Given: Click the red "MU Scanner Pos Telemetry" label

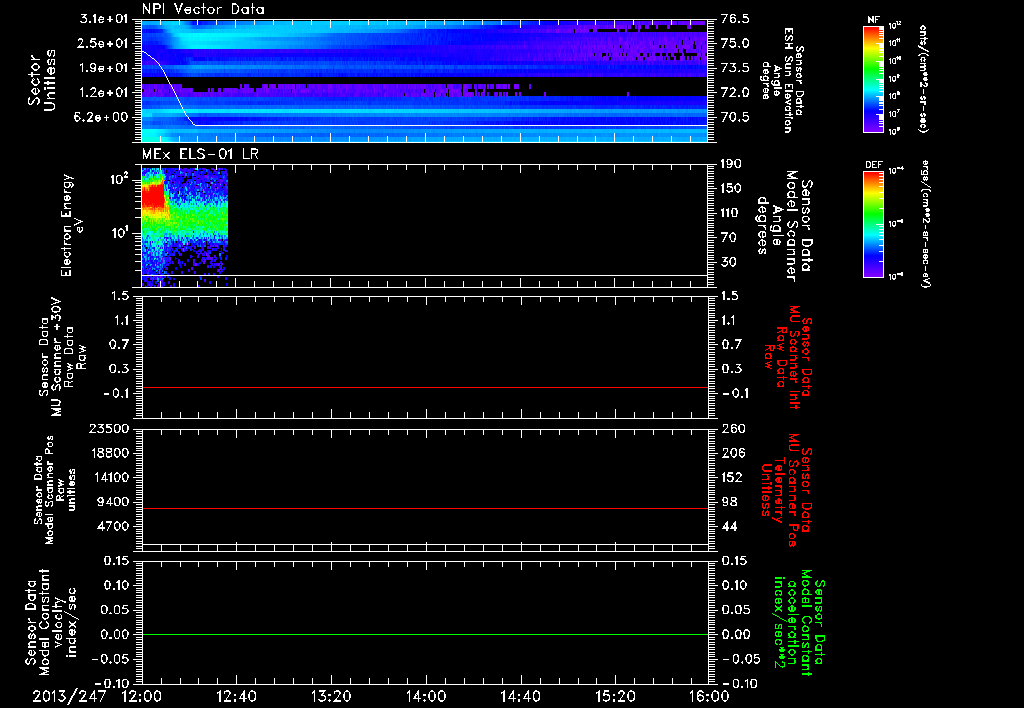Looking at the screenshot, I should point(786,490).
